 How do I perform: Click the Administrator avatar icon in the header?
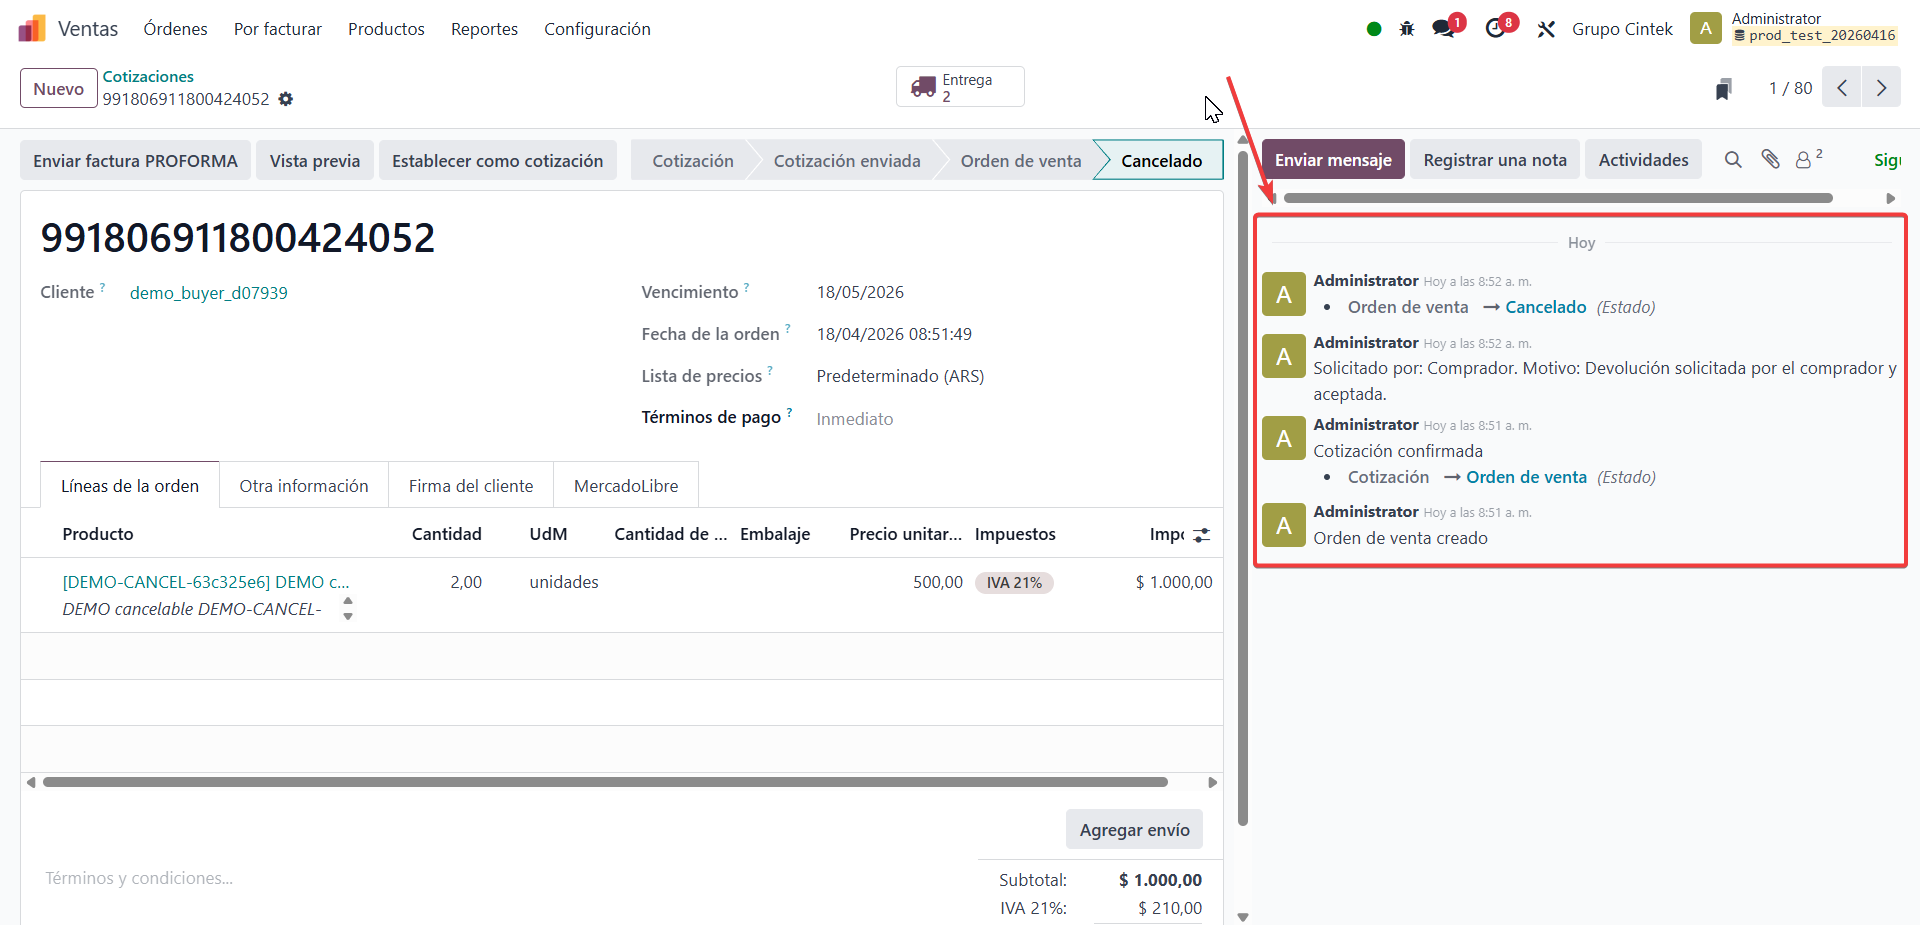click(x=1706, y=28)
